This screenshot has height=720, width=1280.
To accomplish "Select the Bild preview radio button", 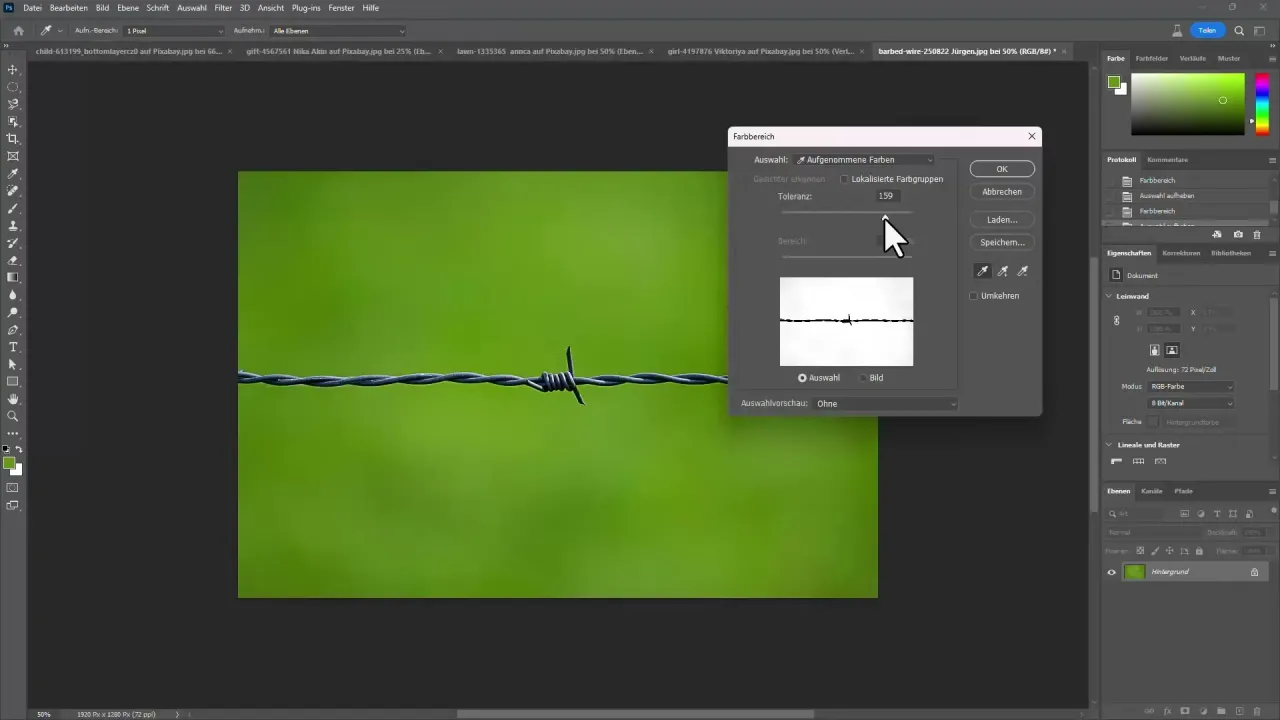I will (864, 377).
